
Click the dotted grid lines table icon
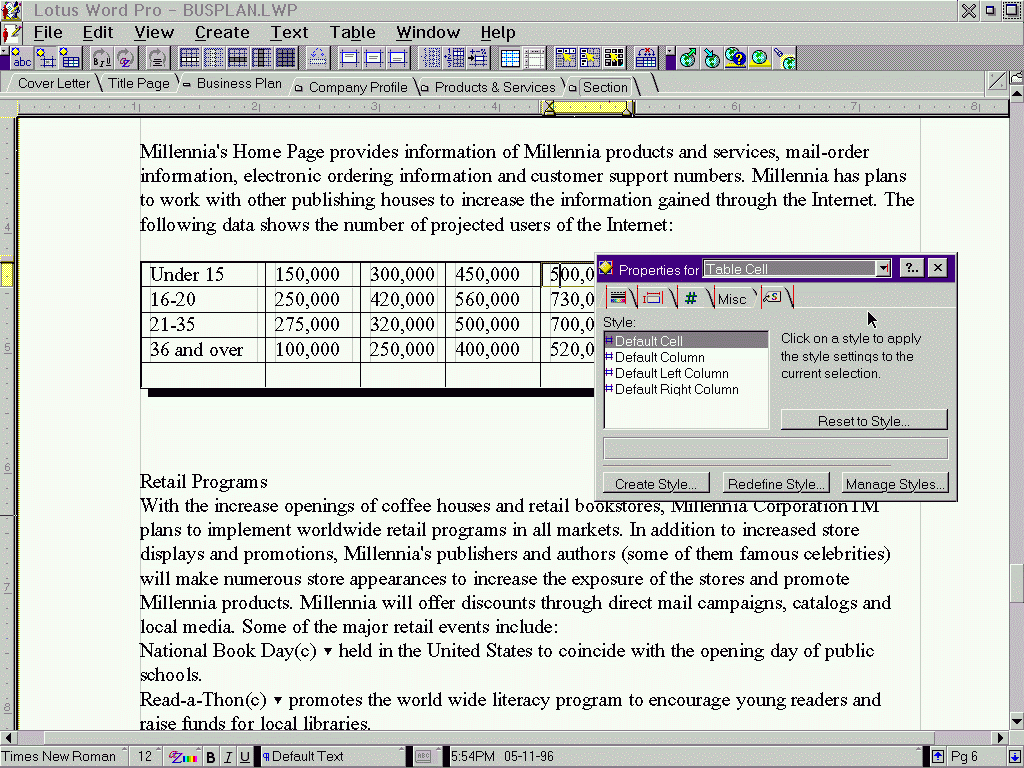(213, 59)
